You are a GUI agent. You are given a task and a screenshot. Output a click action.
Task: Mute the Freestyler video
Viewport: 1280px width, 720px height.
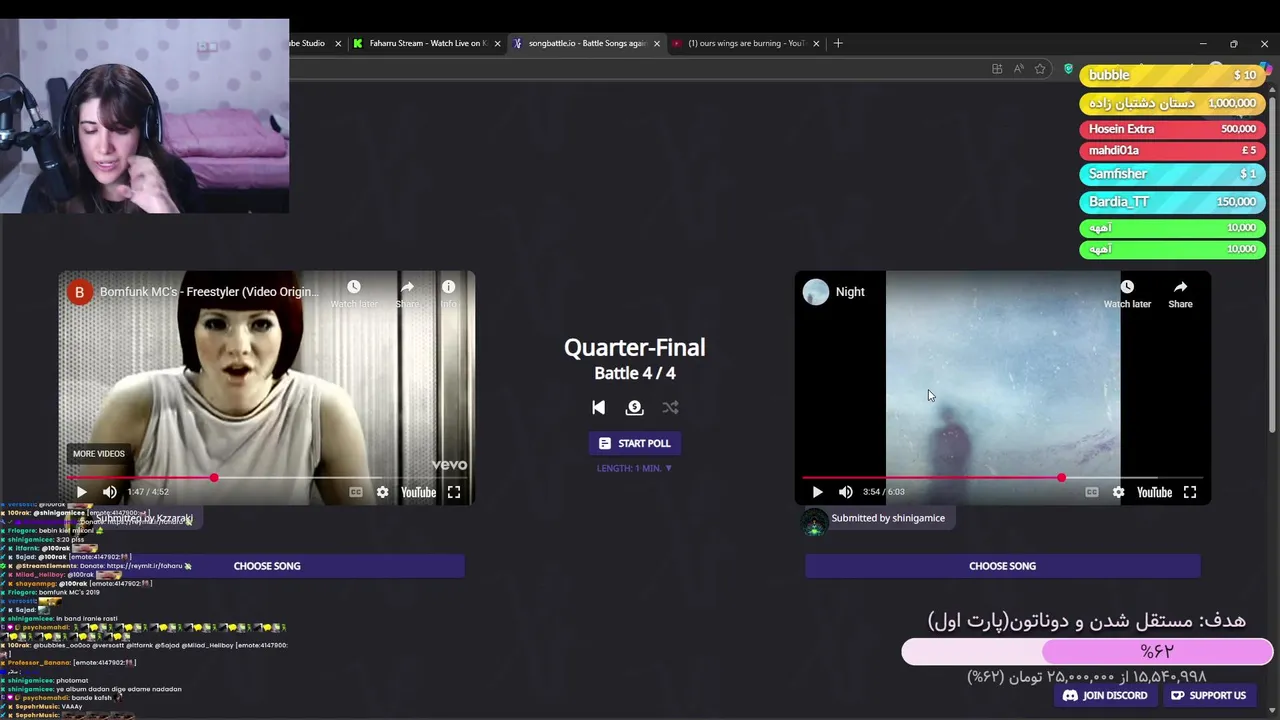(x=110, y=492)
